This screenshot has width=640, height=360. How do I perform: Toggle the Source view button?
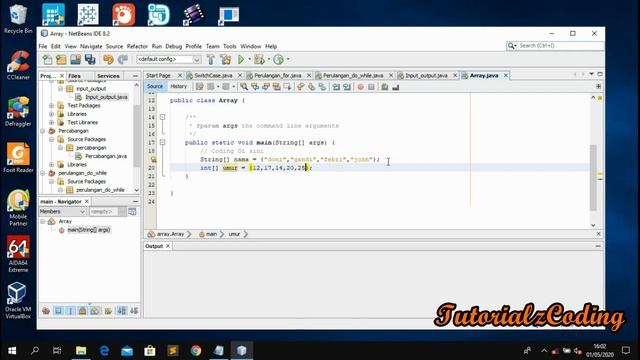coord(155,87)
